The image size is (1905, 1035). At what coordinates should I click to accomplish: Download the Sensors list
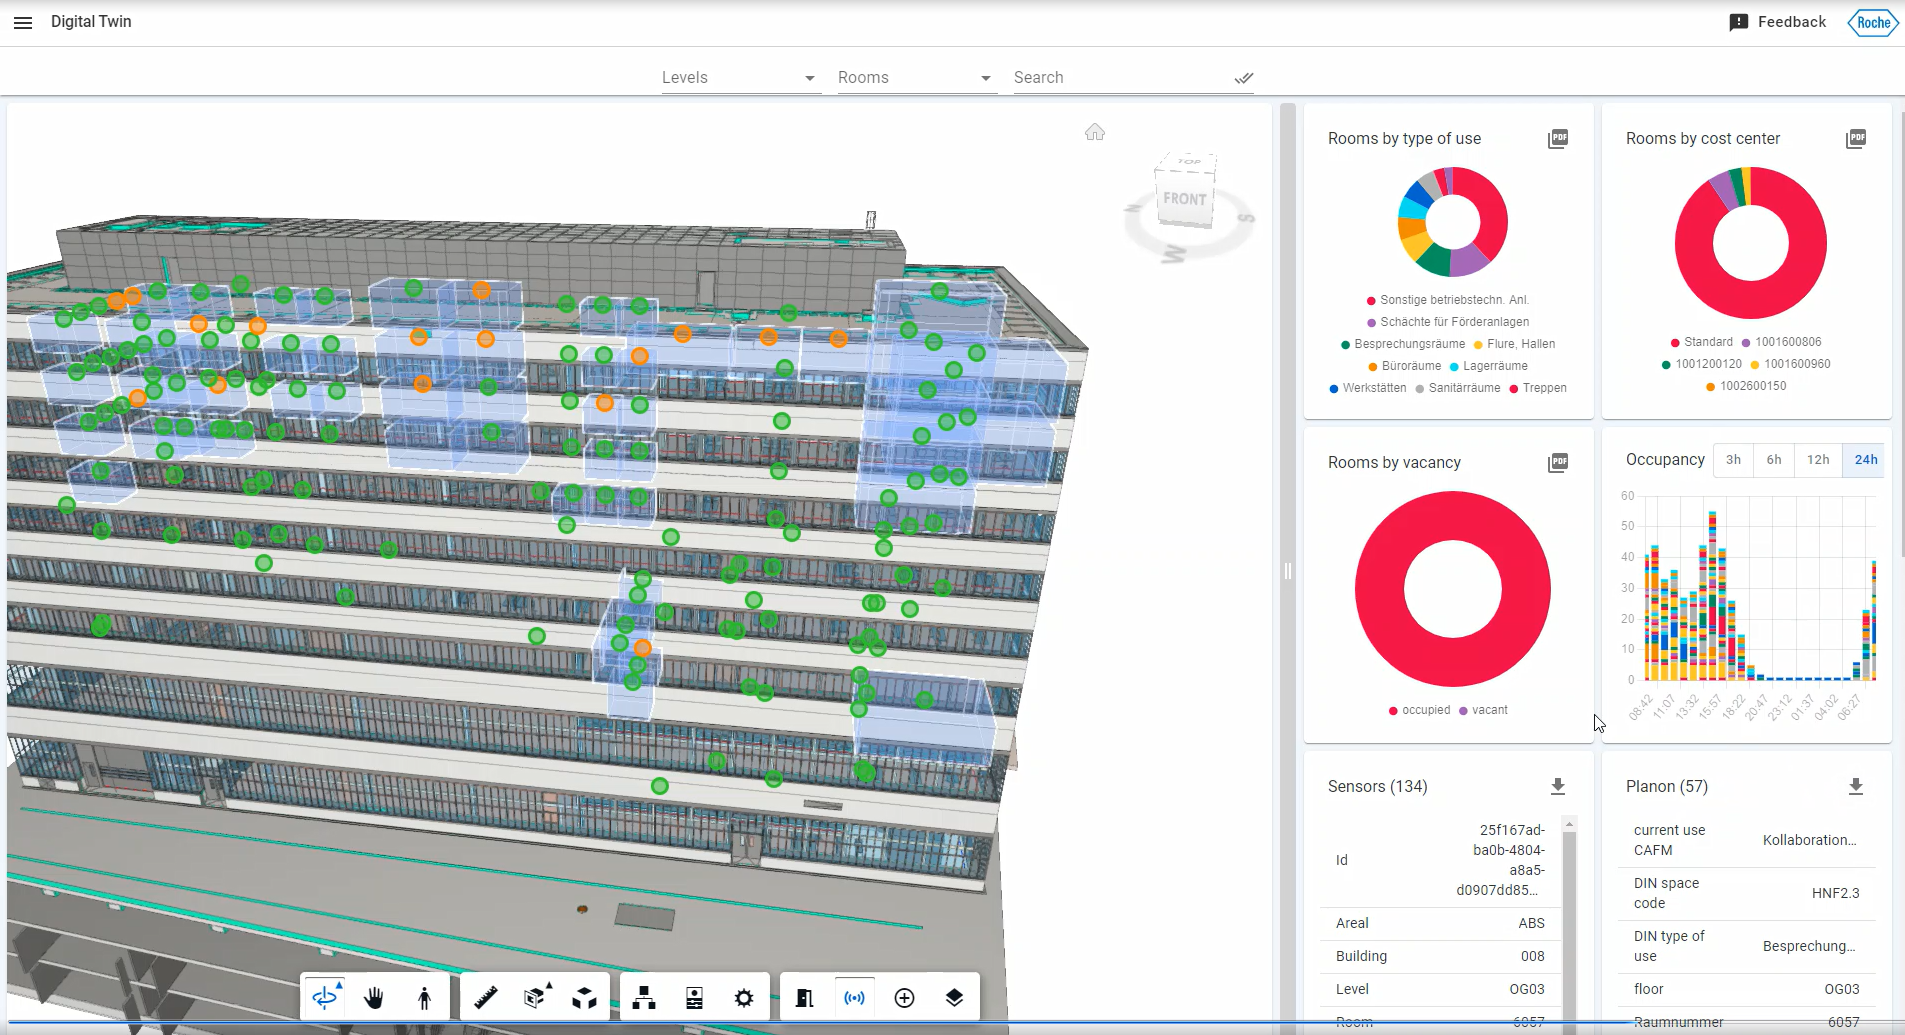(1557, 787)
